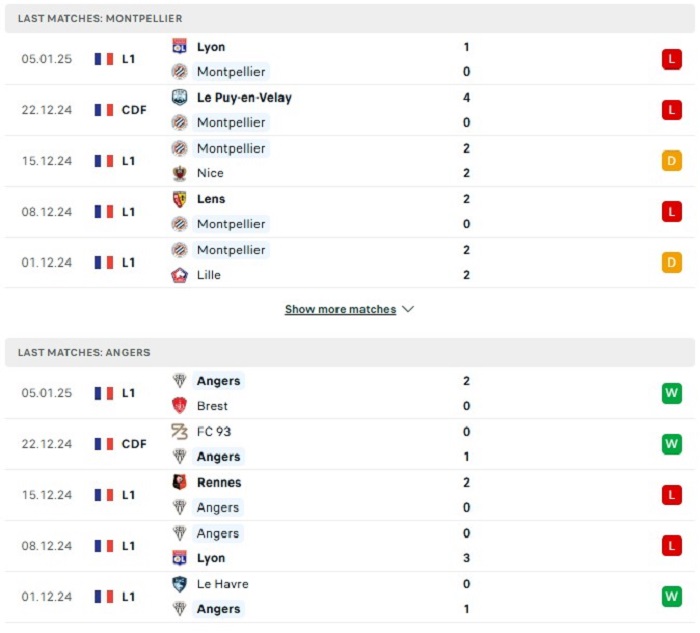700x633 pixels.
Task: Click the green W badge for Angers vs Brest
Action: pos(672,393)
